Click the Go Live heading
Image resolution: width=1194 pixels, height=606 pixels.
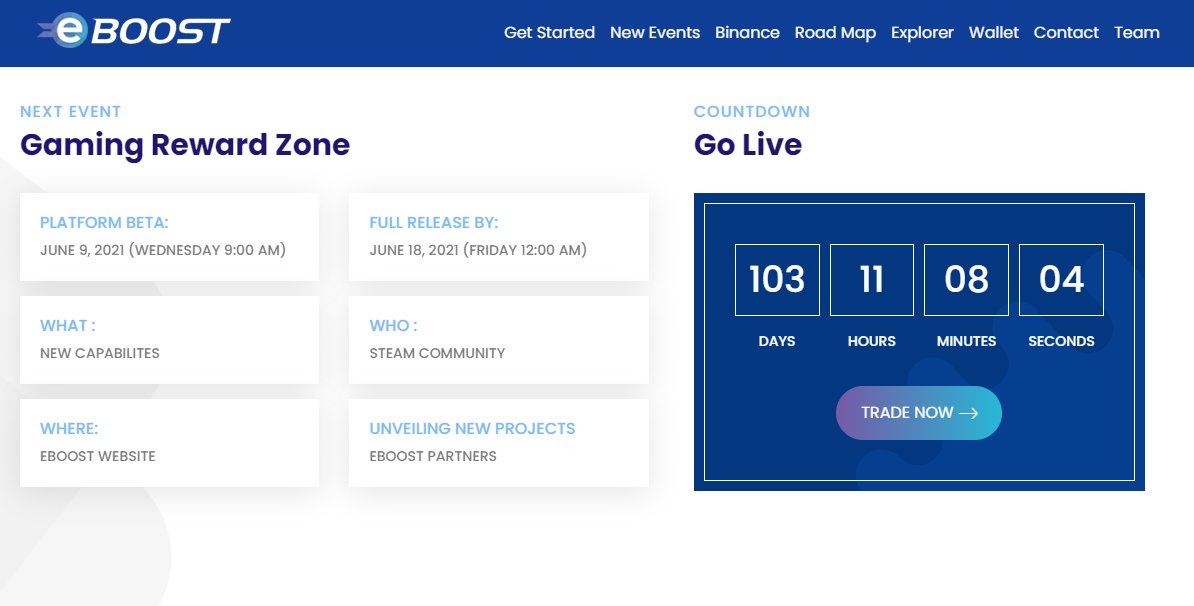[748, 145]
